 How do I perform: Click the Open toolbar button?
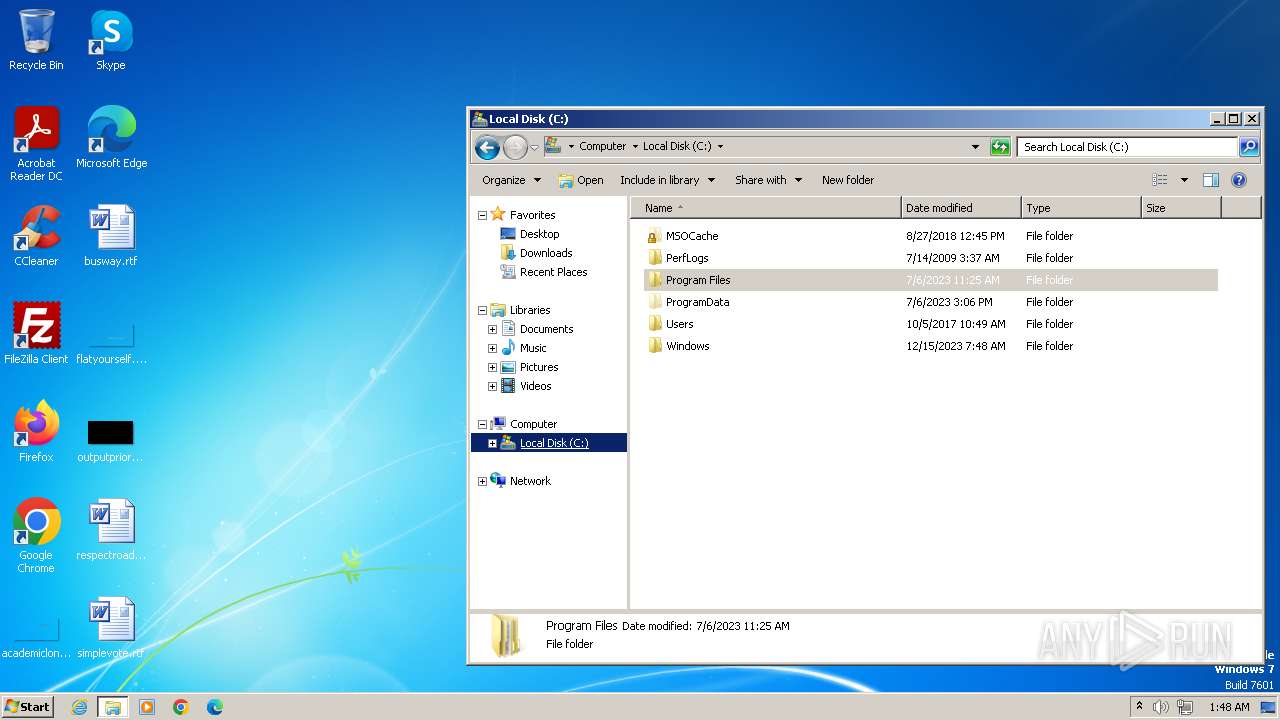click(581, 180)
